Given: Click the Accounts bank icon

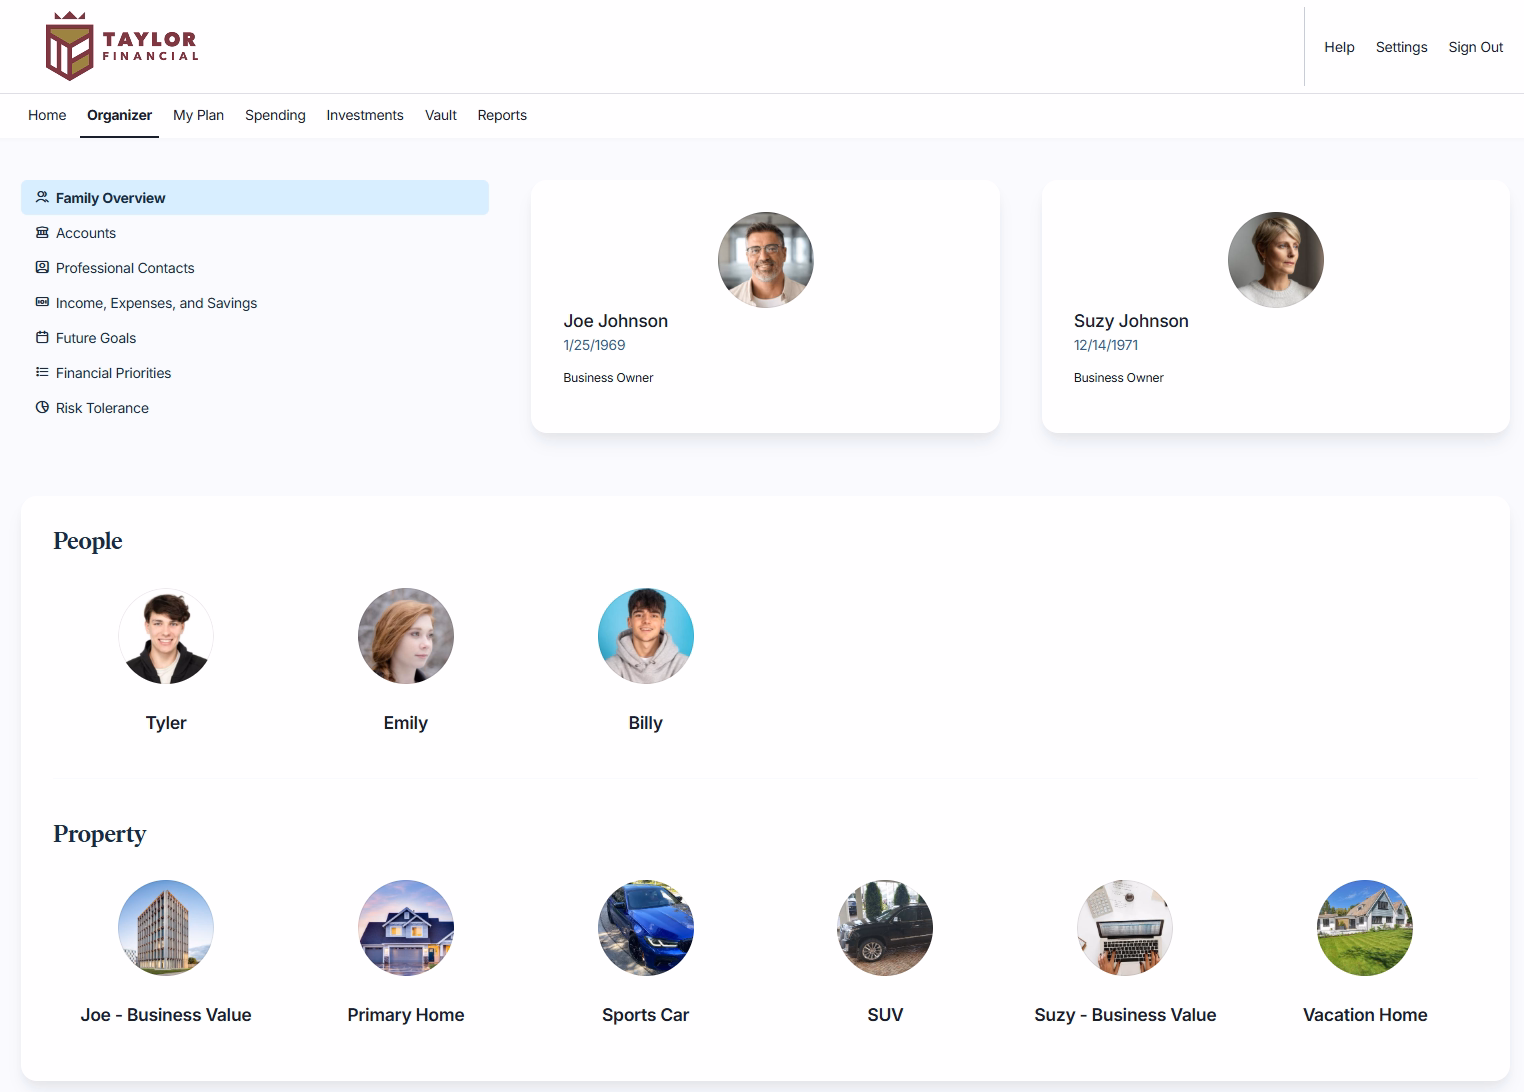Looking at the screenshot, I should pyautogui.click(x=42, y=232).
